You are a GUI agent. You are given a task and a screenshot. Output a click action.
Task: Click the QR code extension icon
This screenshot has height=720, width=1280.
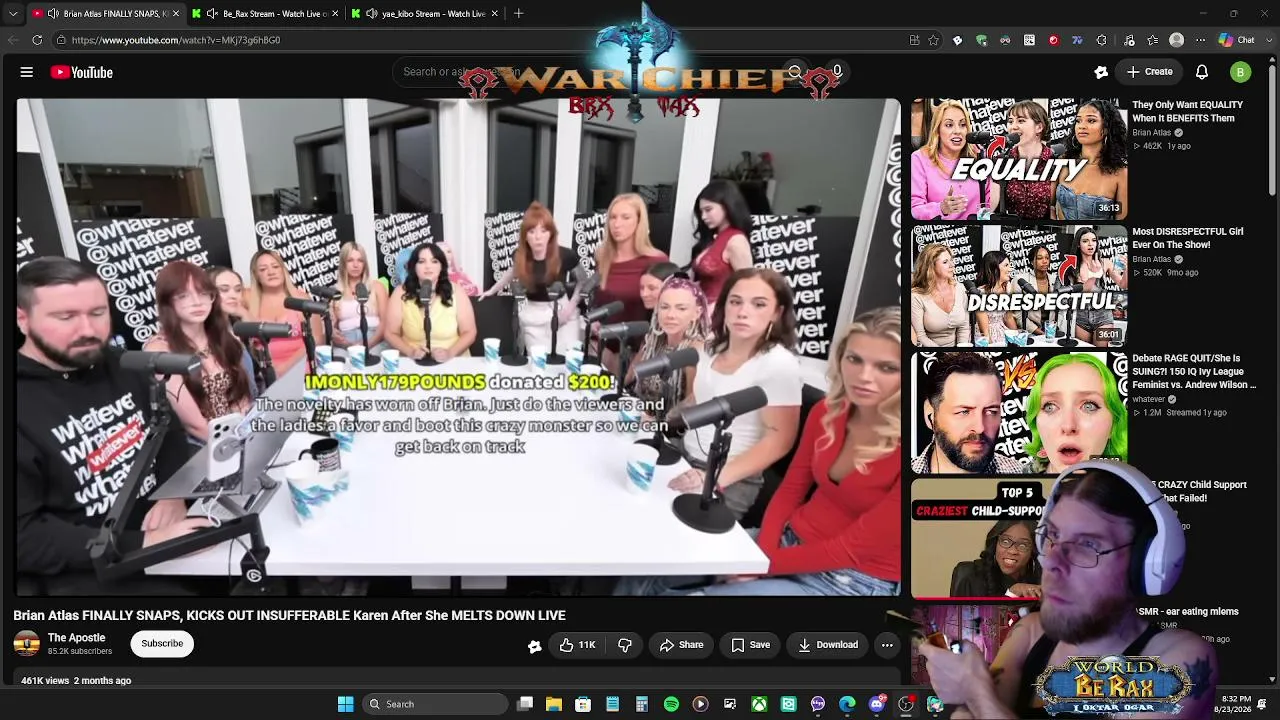click(x=1029, y=40)
